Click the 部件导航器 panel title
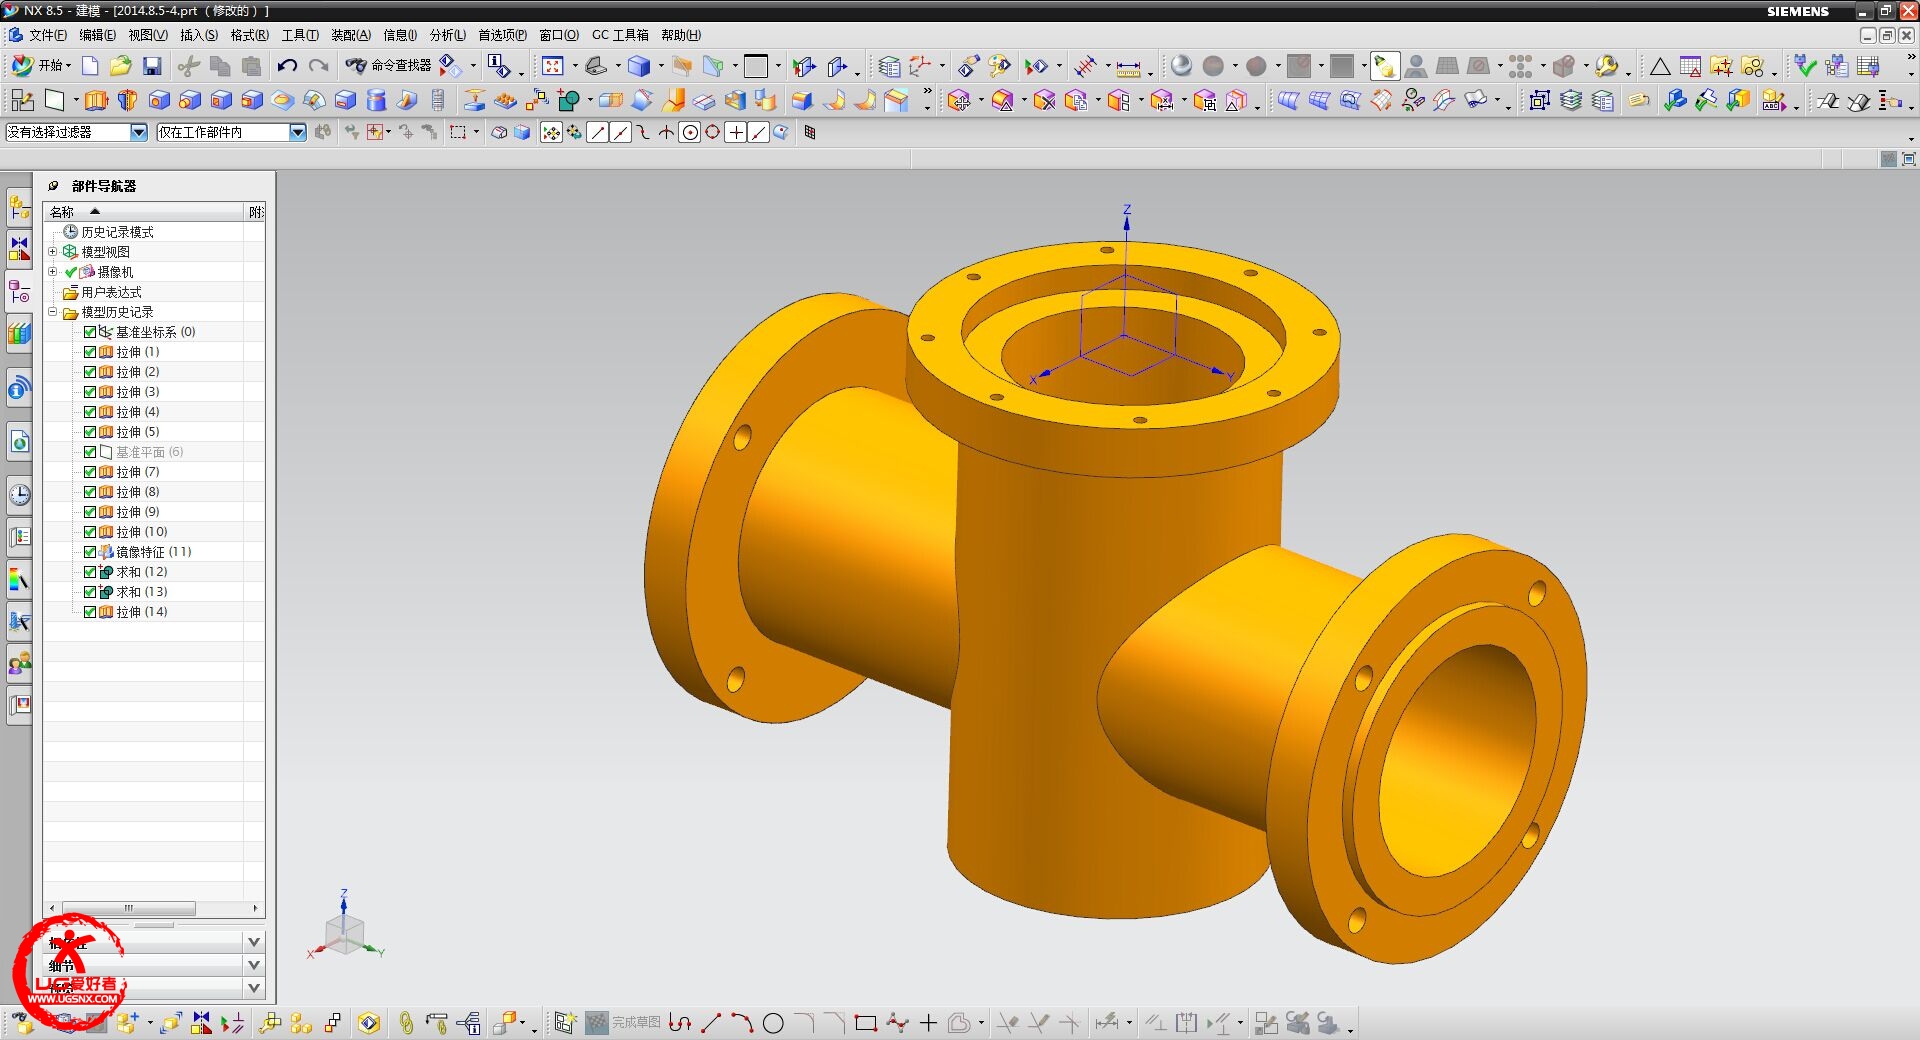1920x1040 pixels. pos(104,186)
